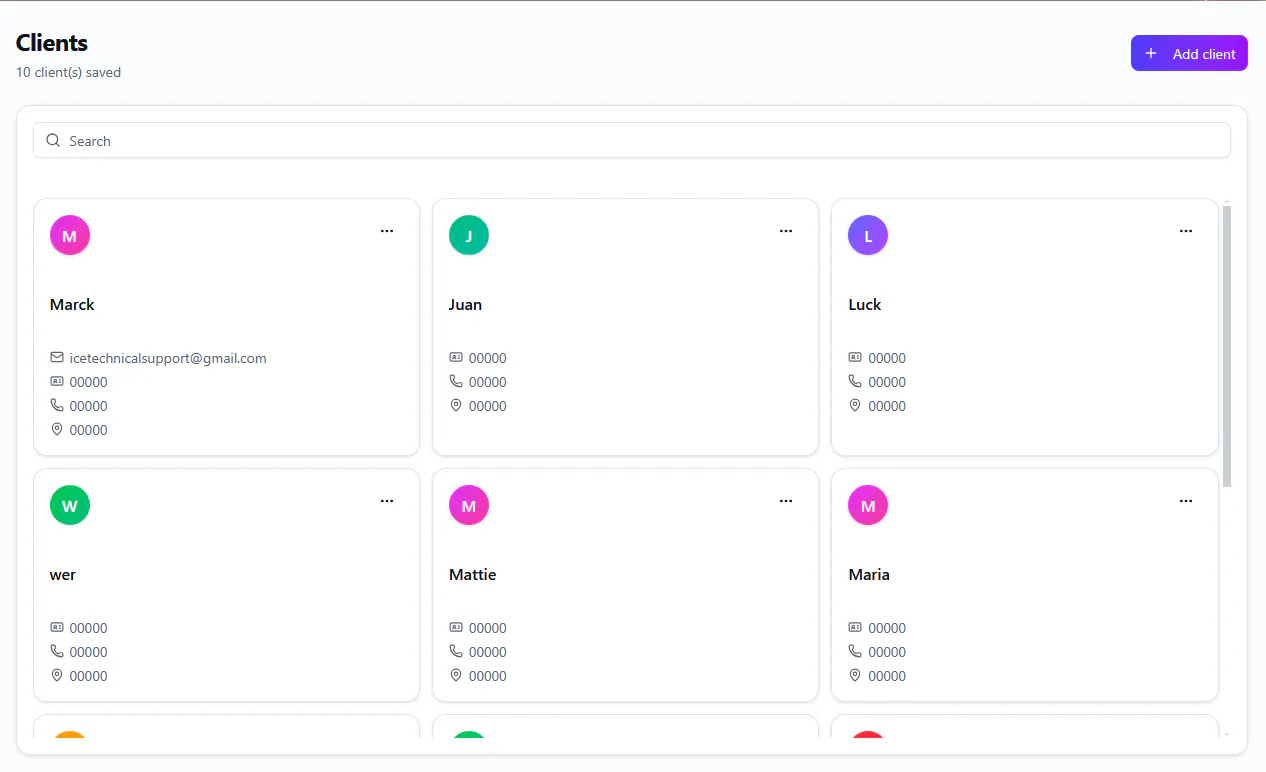Open the three-dot menu on Luck's card

[1186, 231]
